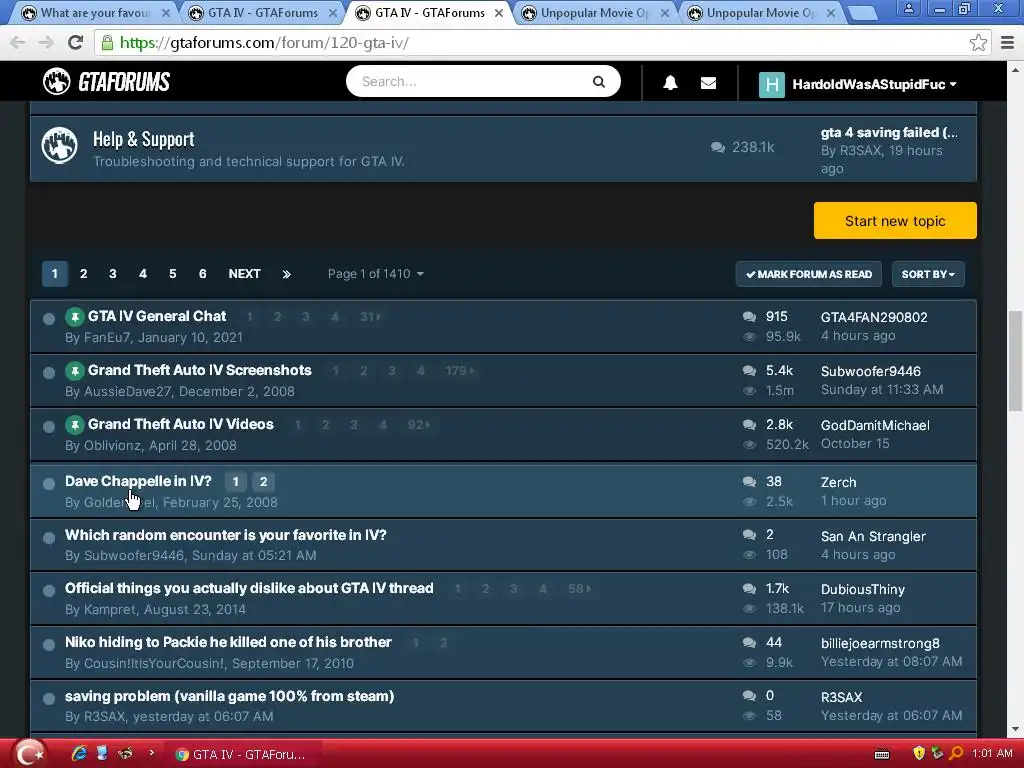
Task: Bookmark page with star icon
Action: pyautogui.click(x=978, y=43)
